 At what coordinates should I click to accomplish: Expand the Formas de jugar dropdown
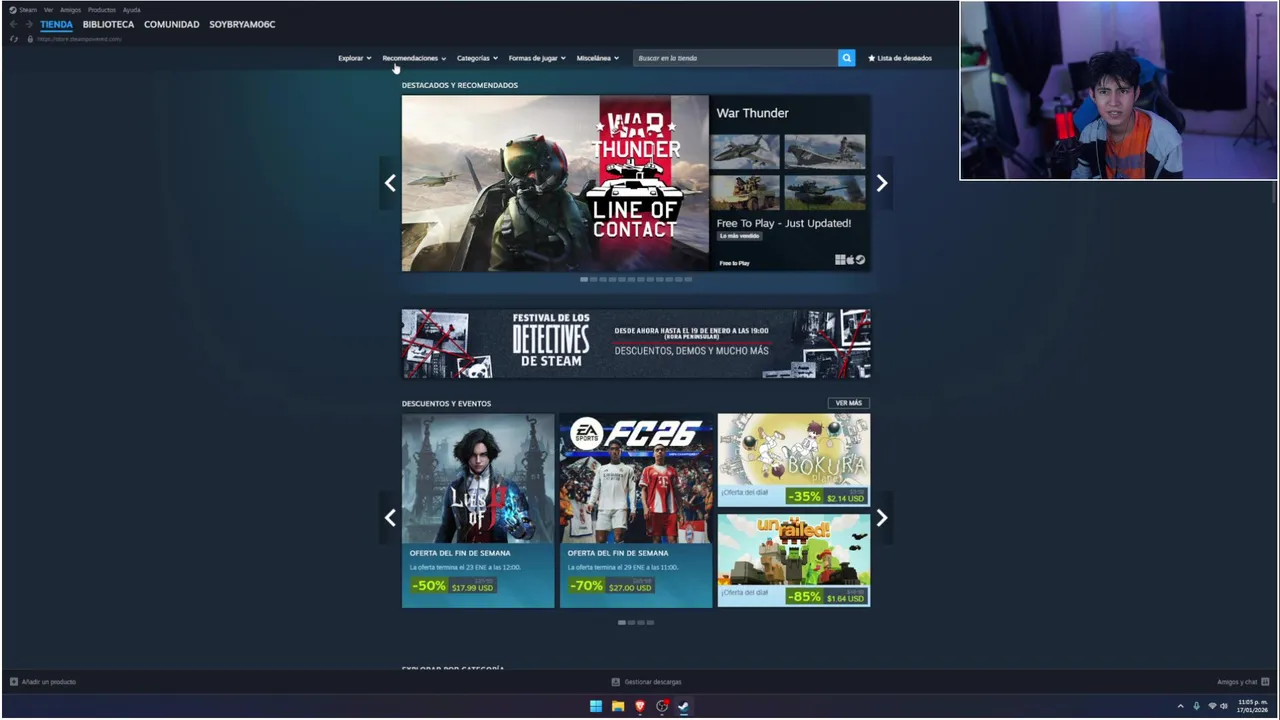[537, 58]
